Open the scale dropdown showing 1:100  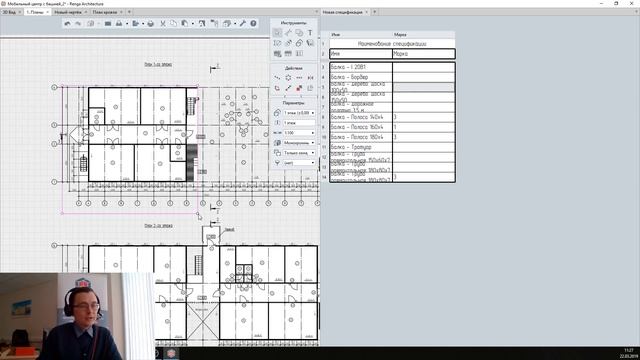299,133
